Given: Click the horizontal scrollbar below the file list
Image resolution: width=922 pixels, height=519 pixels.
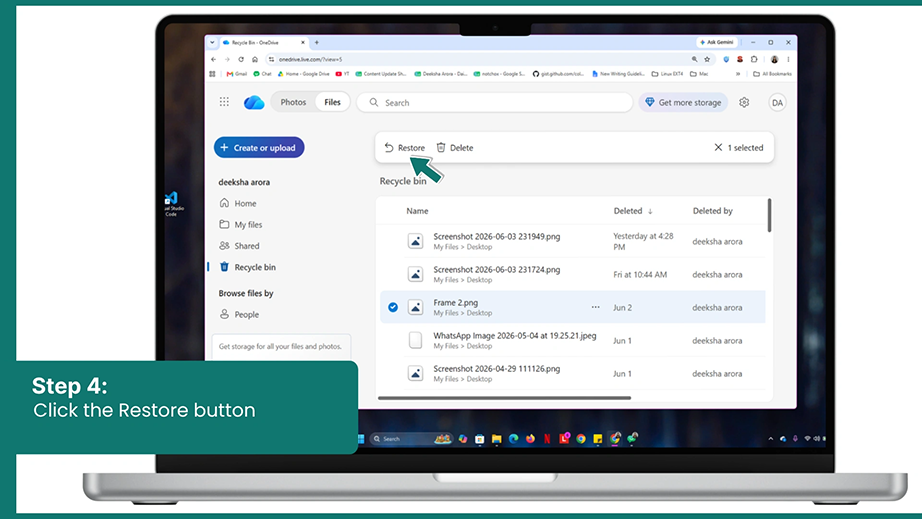Looking at the screenshot, I should coord(505,398).
